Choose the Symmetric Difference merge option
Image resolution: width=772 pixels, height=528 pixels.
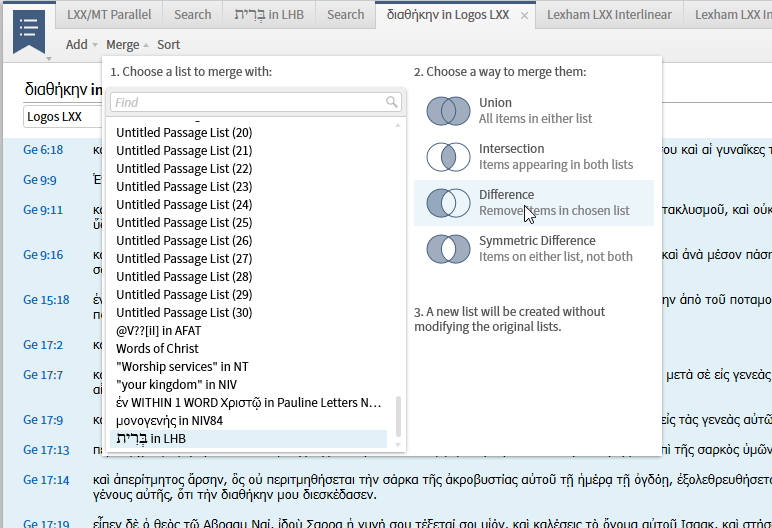coord(534,249)
